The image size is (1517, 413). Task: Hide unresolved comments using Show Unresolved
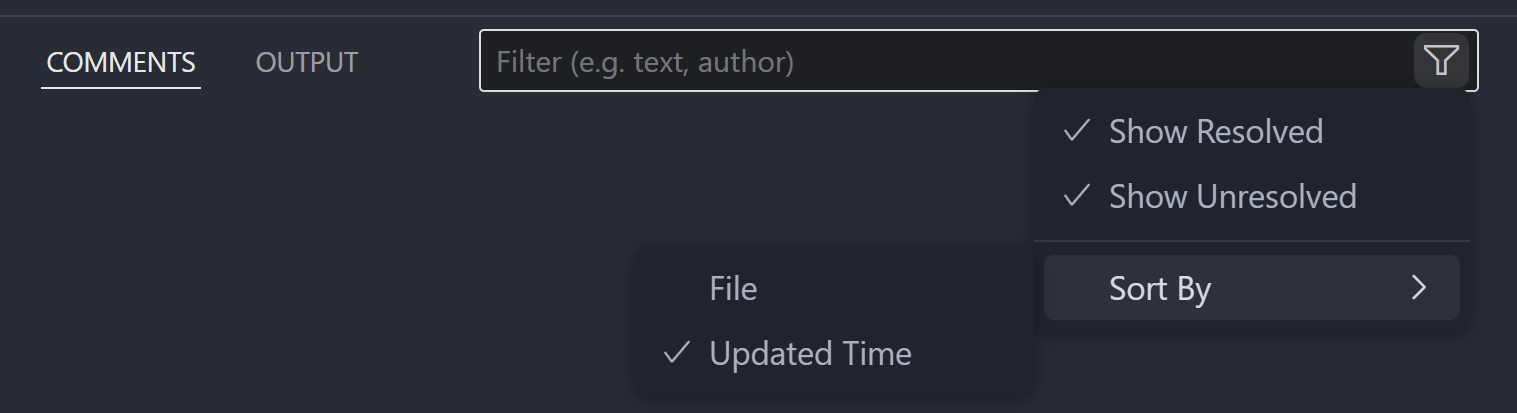click(x=1232, y=196)
